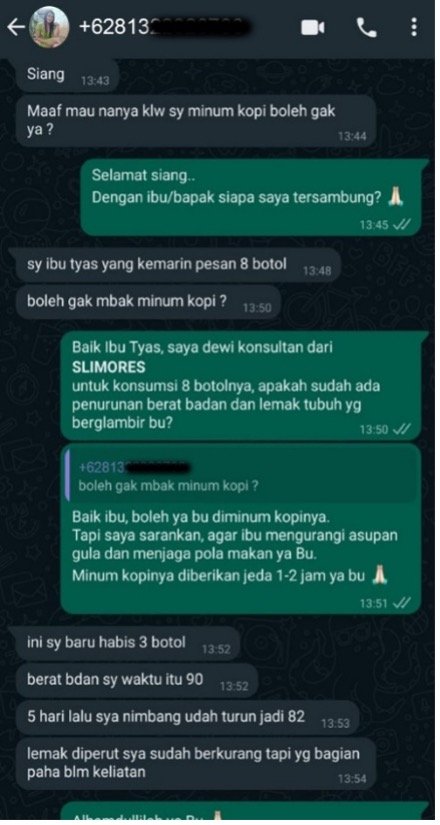Start a voice call
440x825 pixels.
(x=367, y=28)
